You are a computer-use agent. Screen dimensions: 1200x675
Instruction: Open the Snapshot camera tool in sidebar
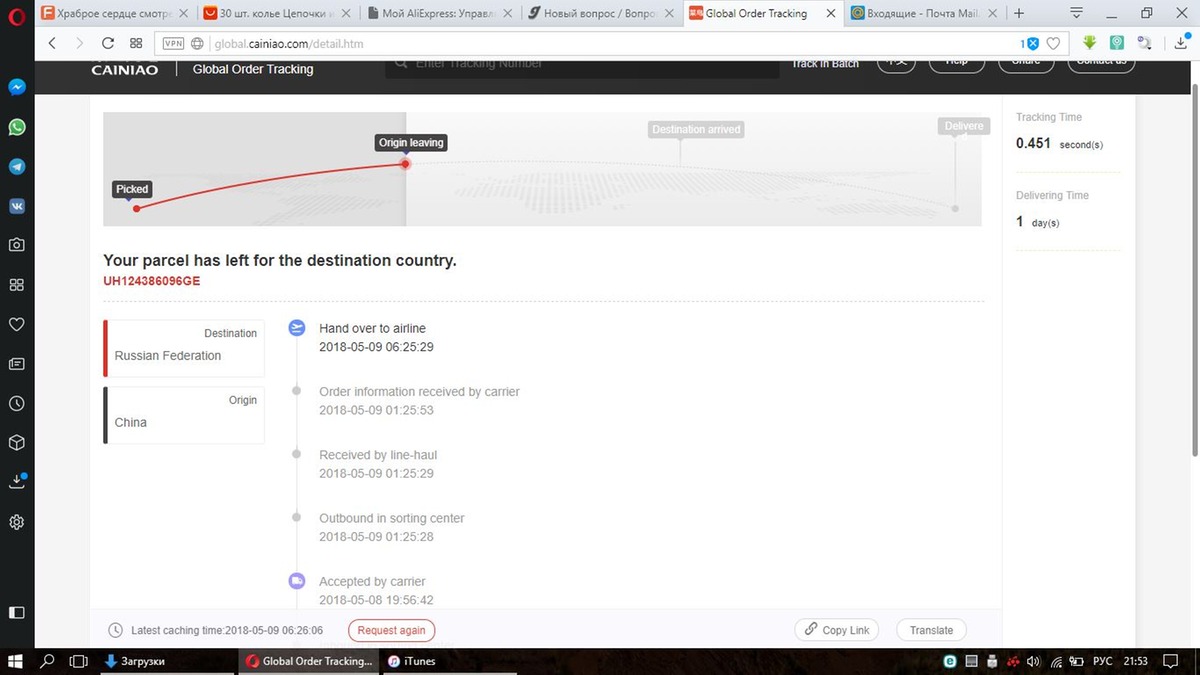point(17,245)
